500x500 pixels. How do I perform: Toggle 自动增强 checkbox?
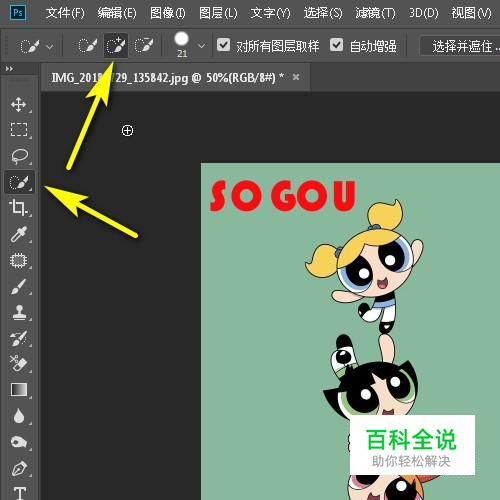pyautogui.click(x=336, y=44)
